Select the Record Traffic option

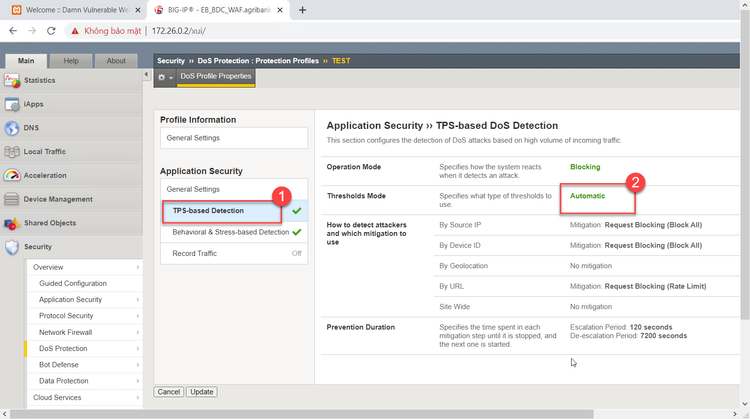pos(193,254)
